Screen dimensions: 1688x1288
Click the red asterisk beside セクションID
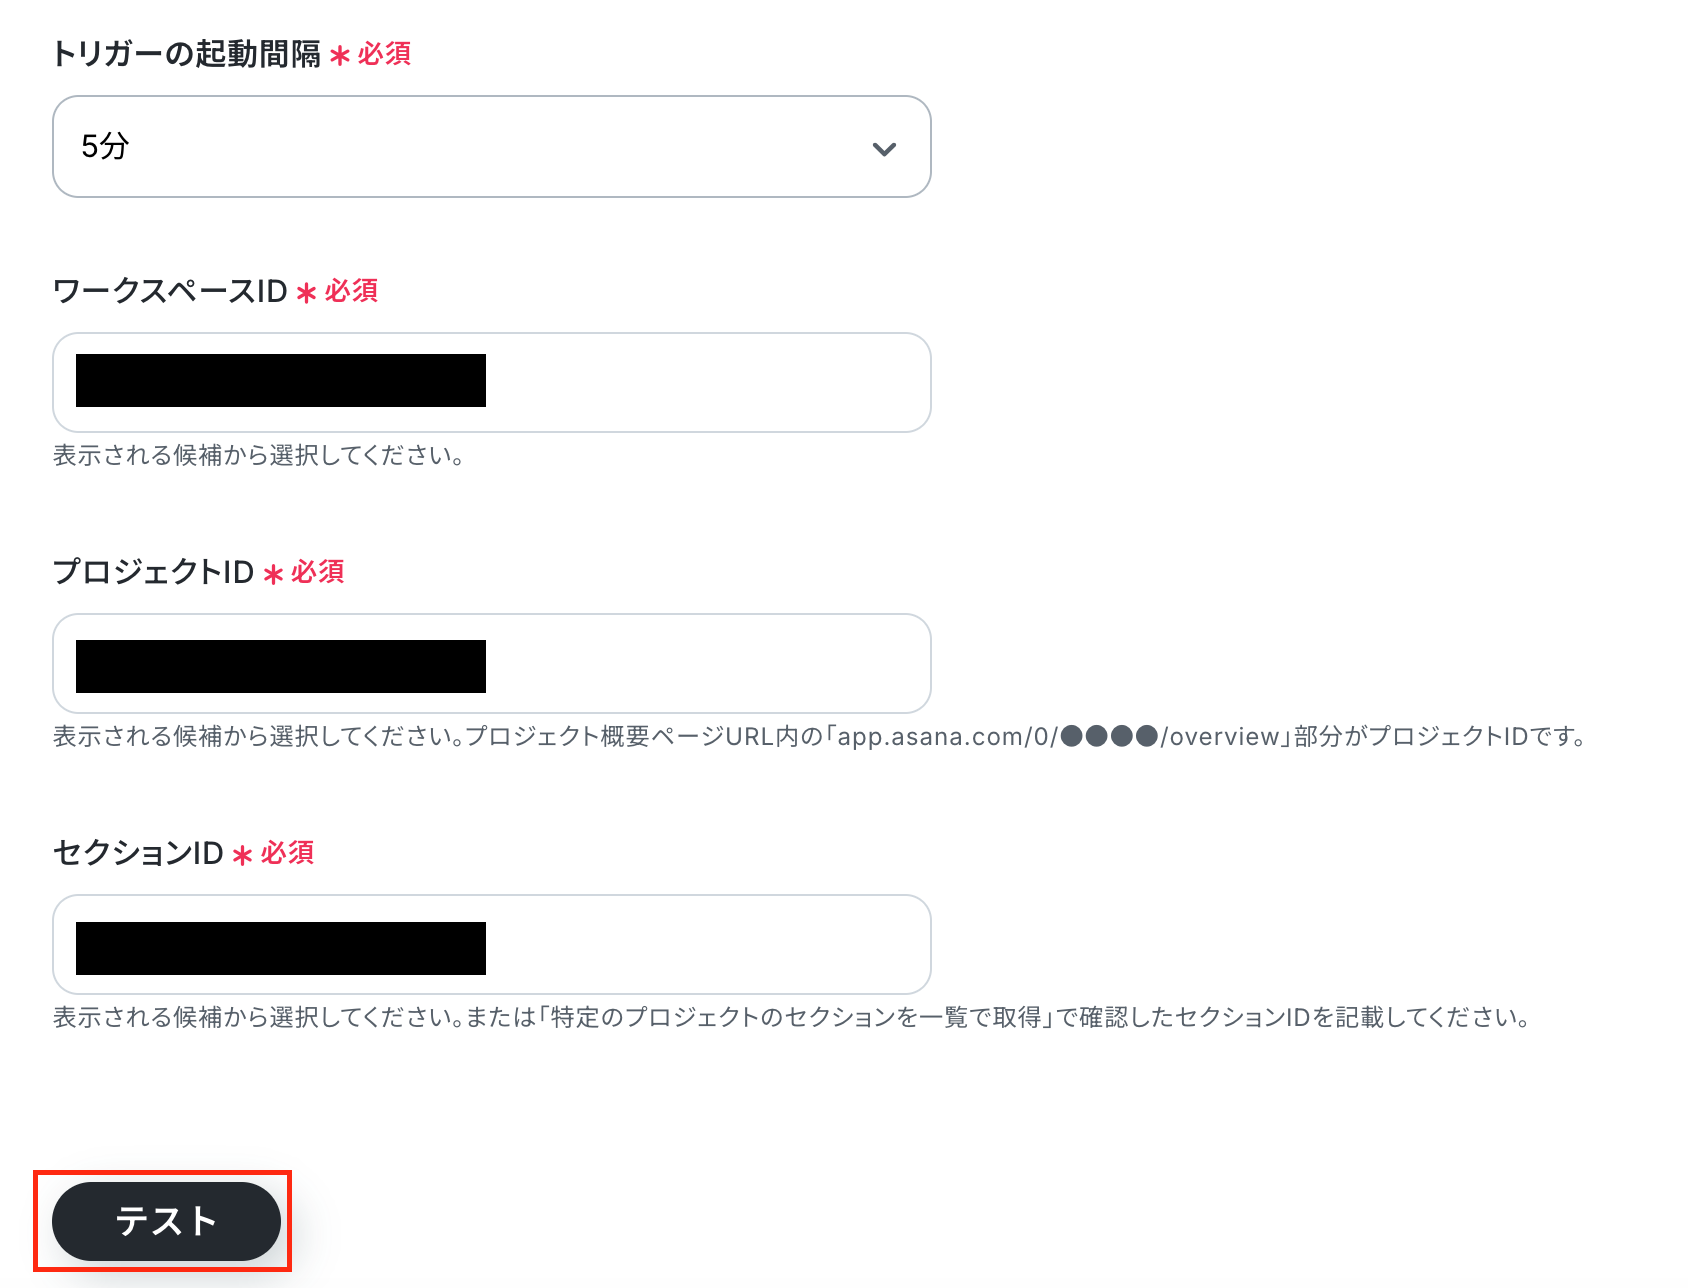coord(242,855)
